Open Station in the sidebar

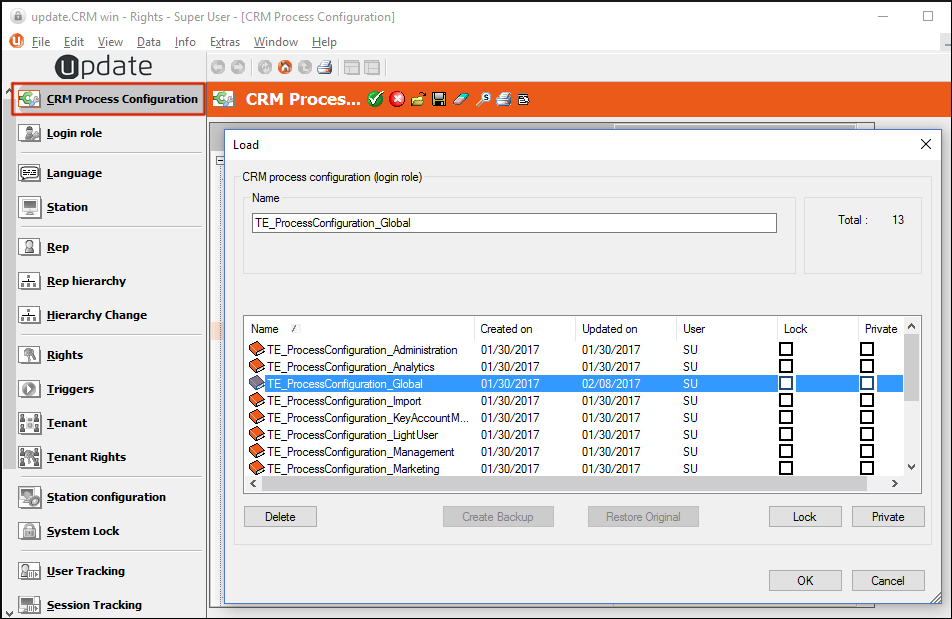click(67, 207)
